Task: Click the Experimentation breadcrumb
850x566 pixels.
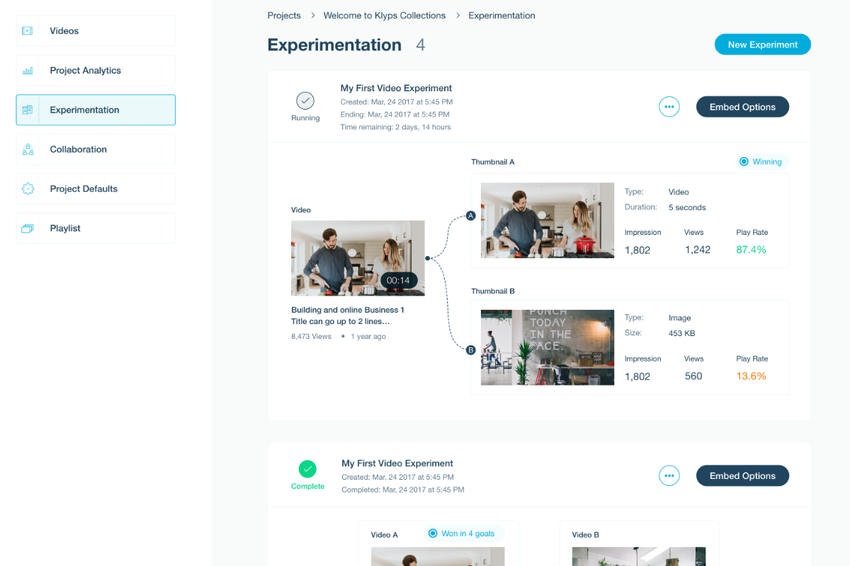Action: [x=501, y=16]
